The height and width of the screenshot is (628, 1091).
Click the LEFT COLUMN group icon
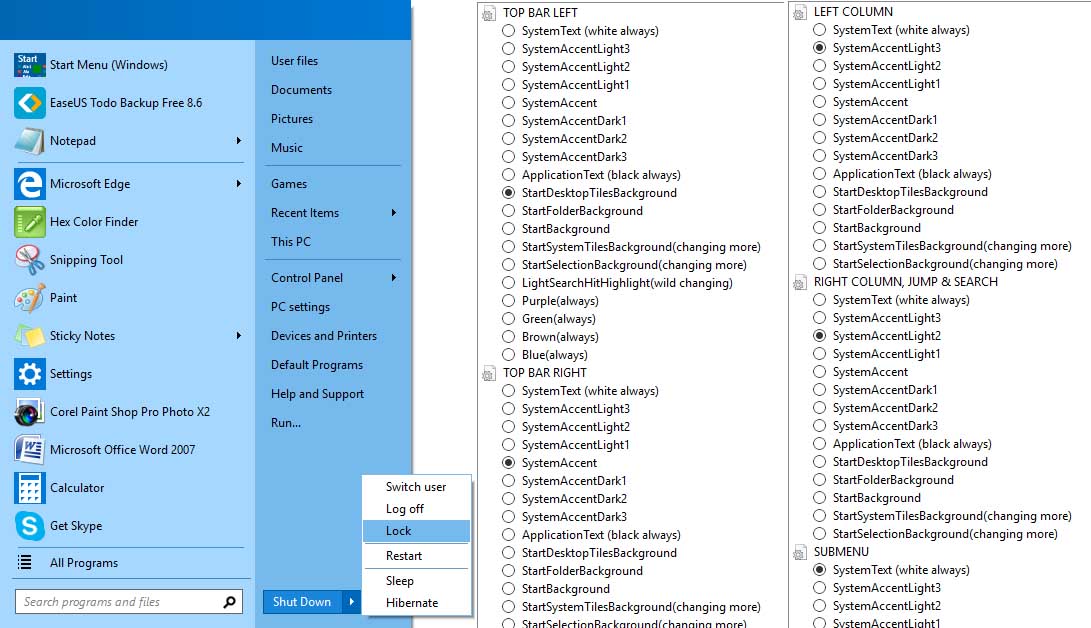pos(799,13)
